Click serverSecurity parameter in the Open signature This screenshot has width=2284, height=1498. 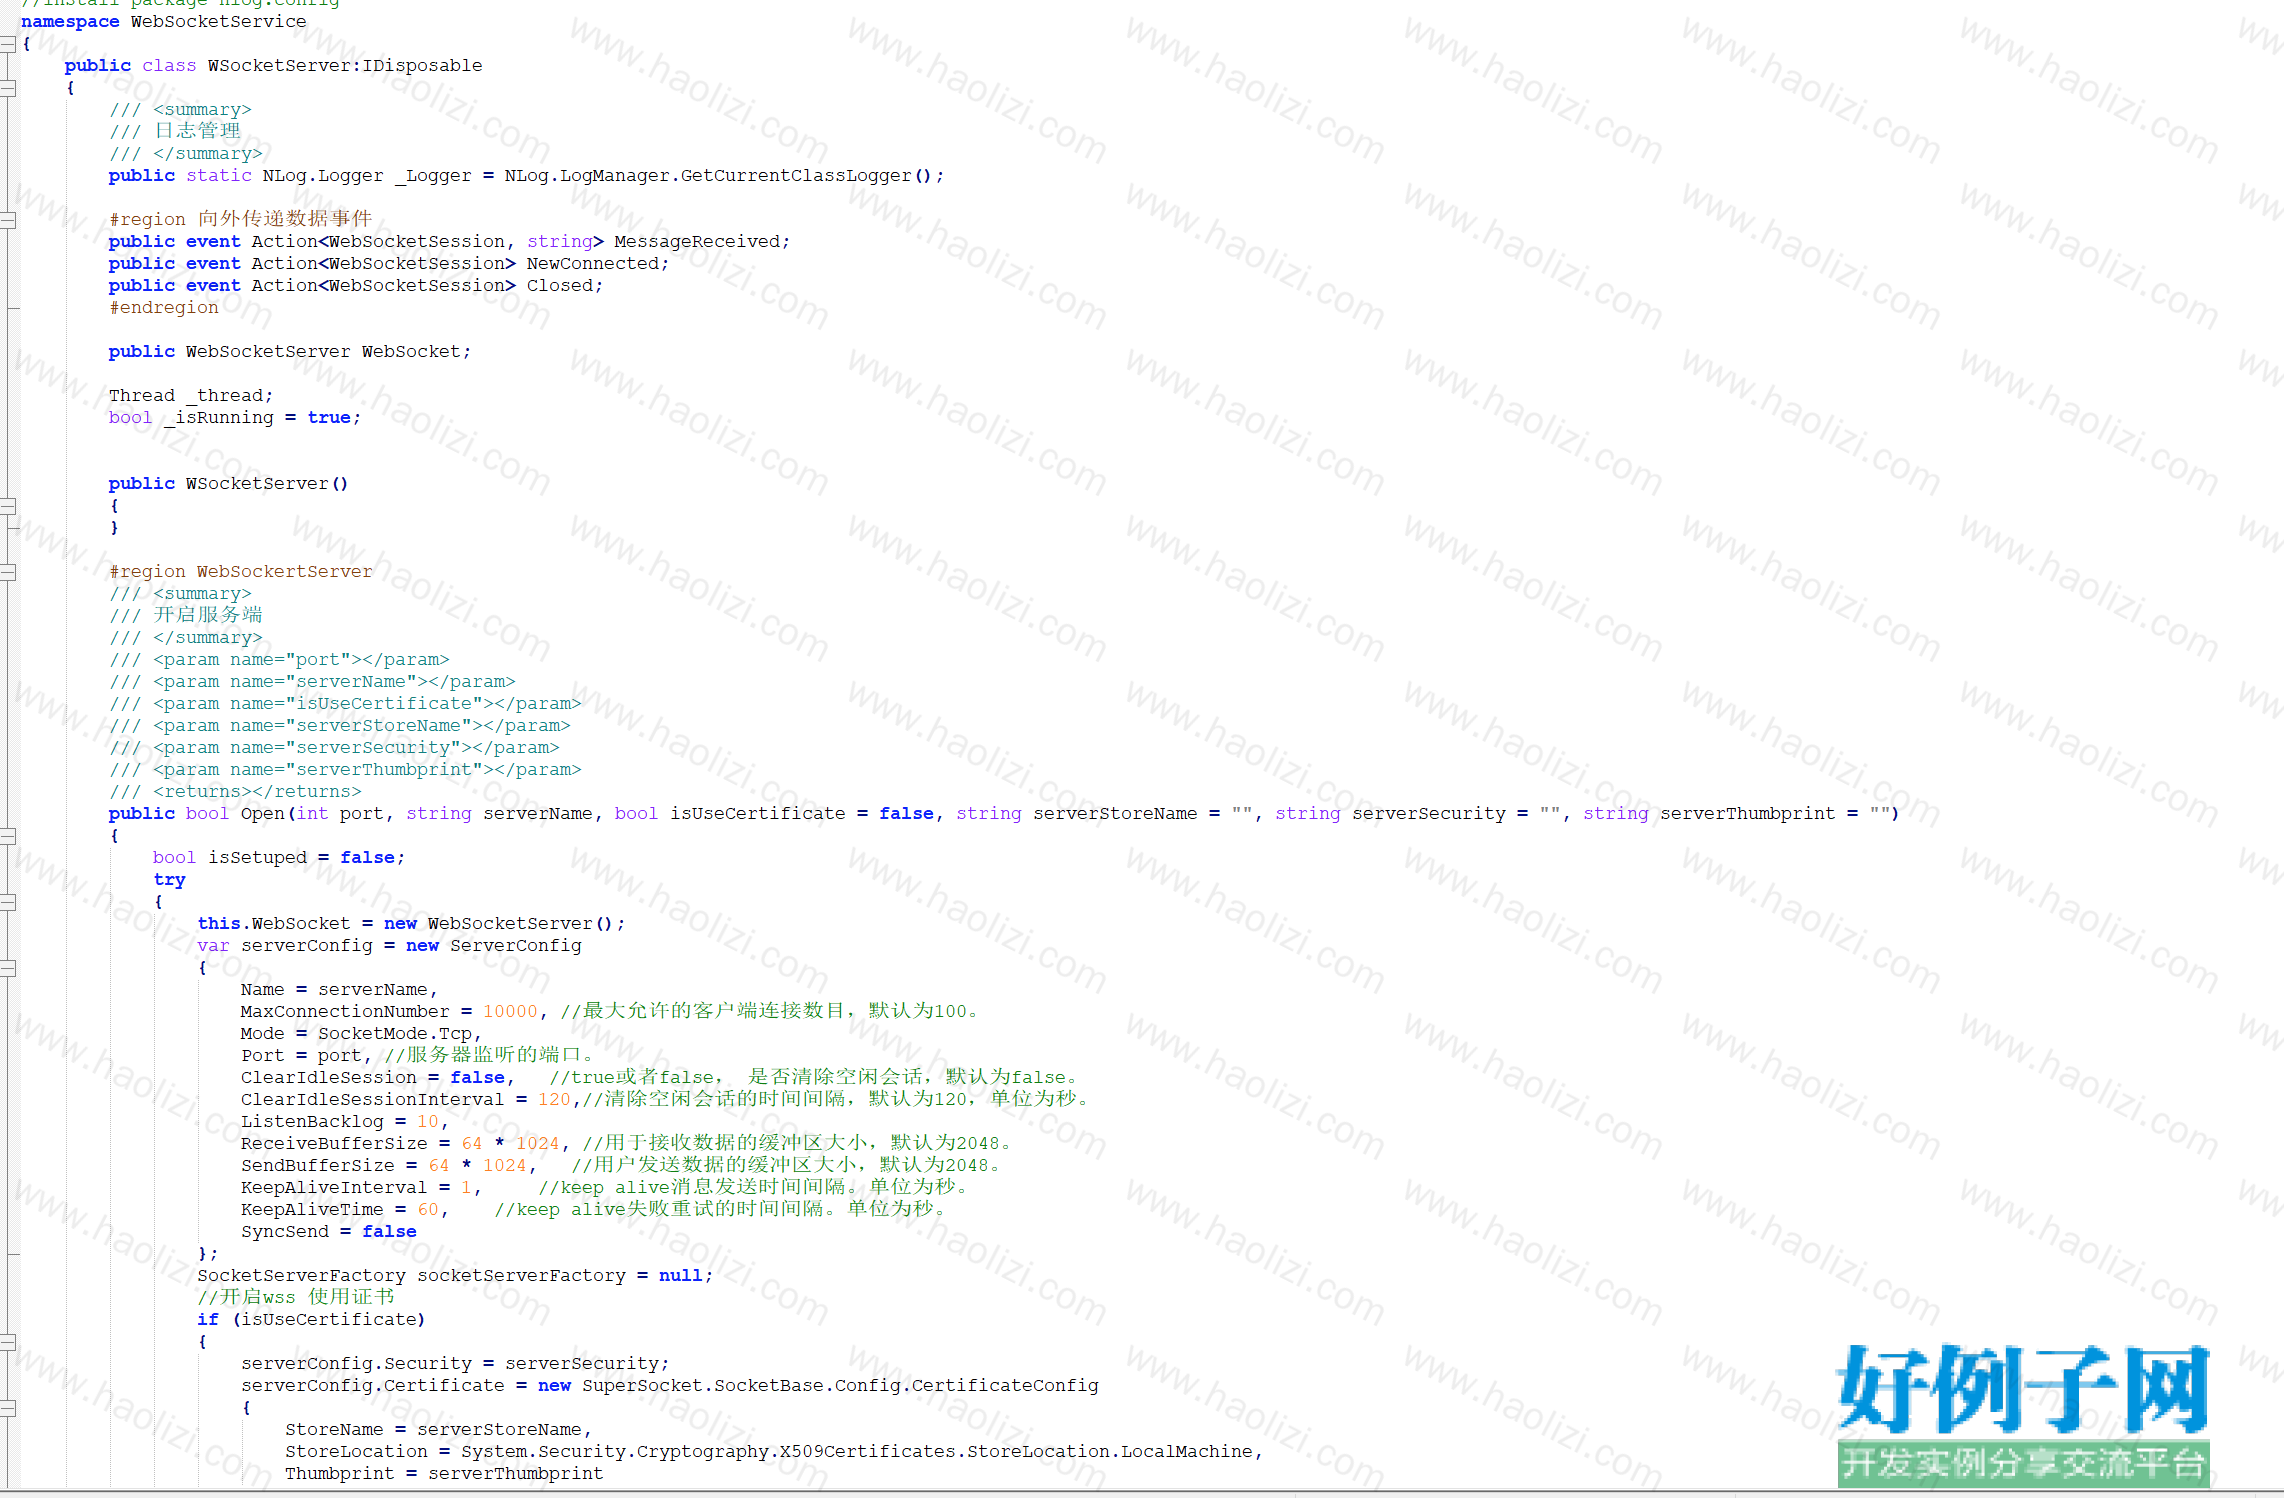(1429, 814)
